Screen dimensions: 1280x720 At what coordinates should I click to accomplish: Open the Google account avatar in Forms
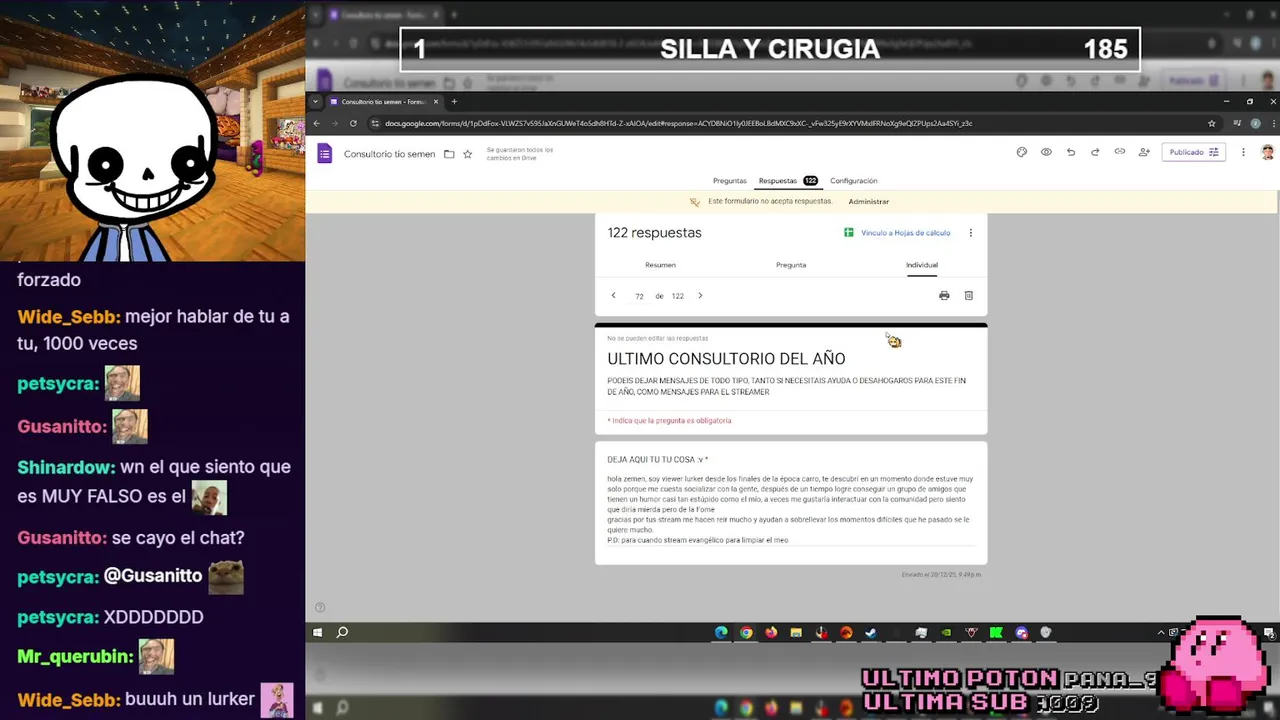pos(1267,152)
